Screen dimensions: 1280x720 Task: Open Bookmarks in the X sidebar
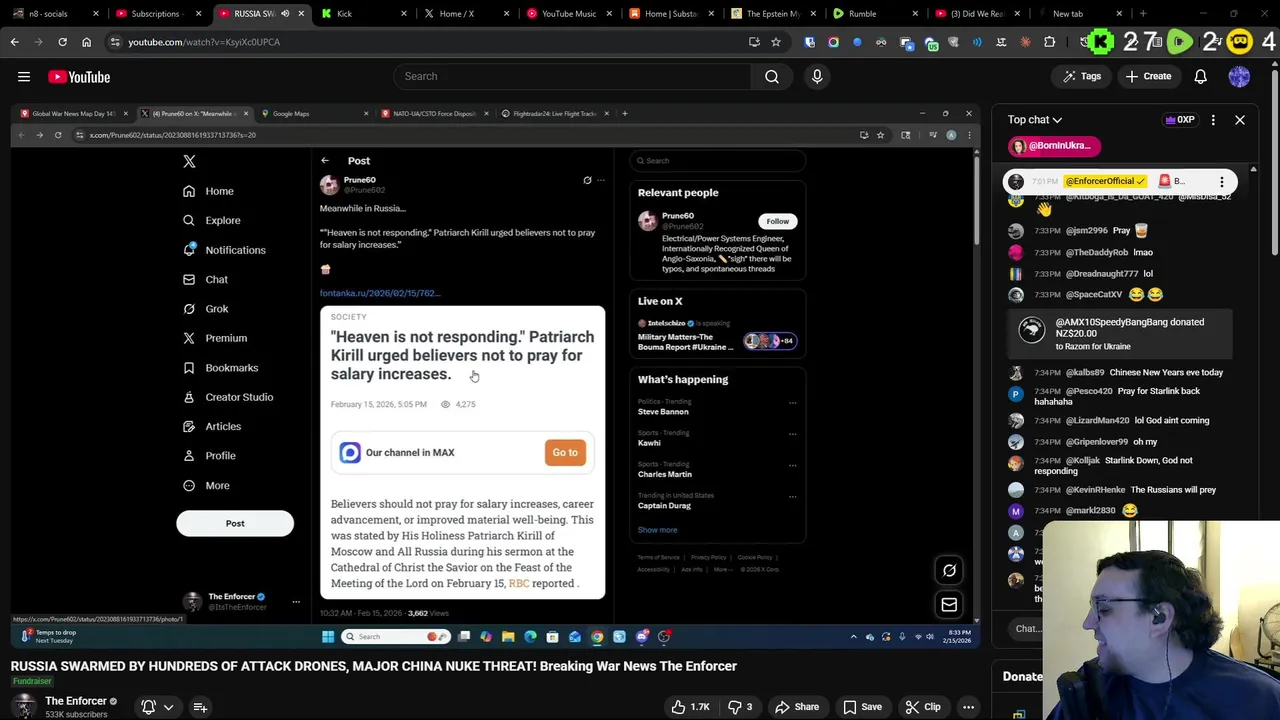pos(220,368)
